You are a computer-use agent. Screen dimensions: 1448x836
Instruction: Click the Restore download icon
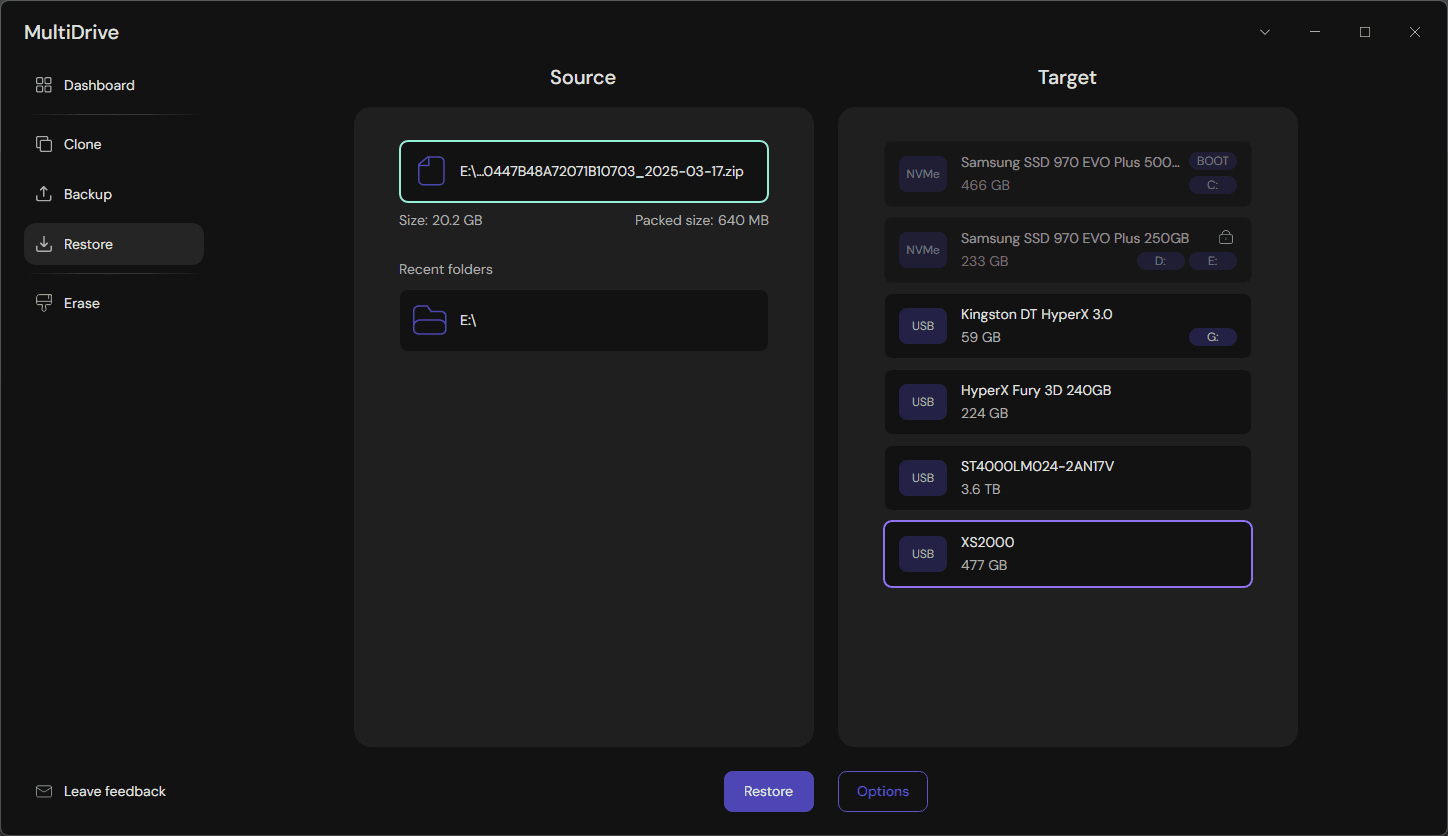(x=43, y=244)
